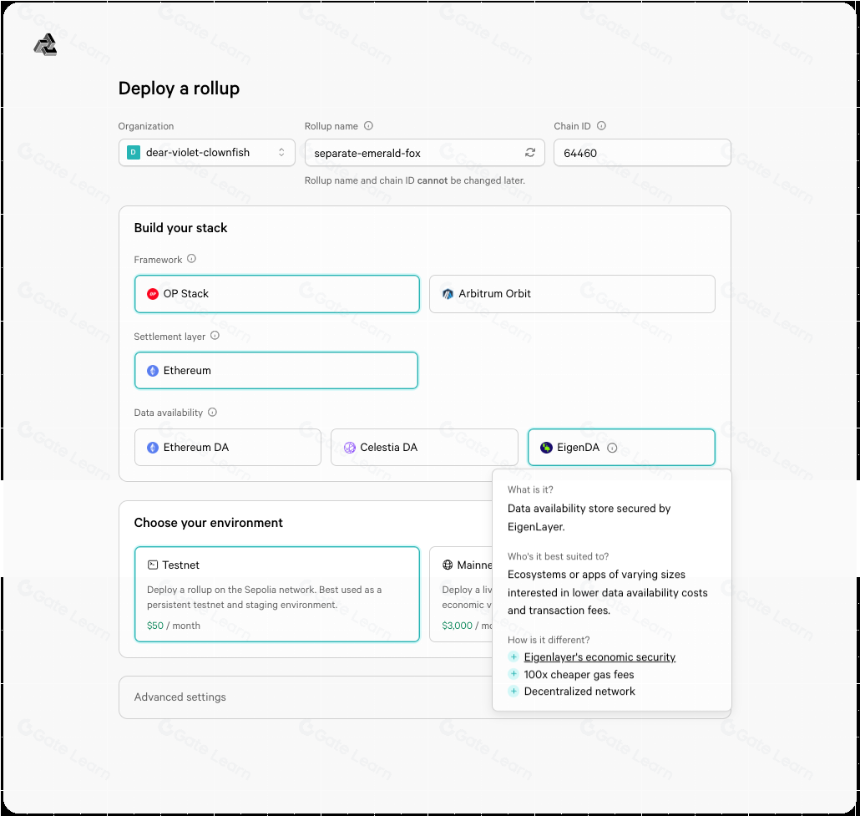Click the 'Decentralized network' tooltip text

(579, 692)
